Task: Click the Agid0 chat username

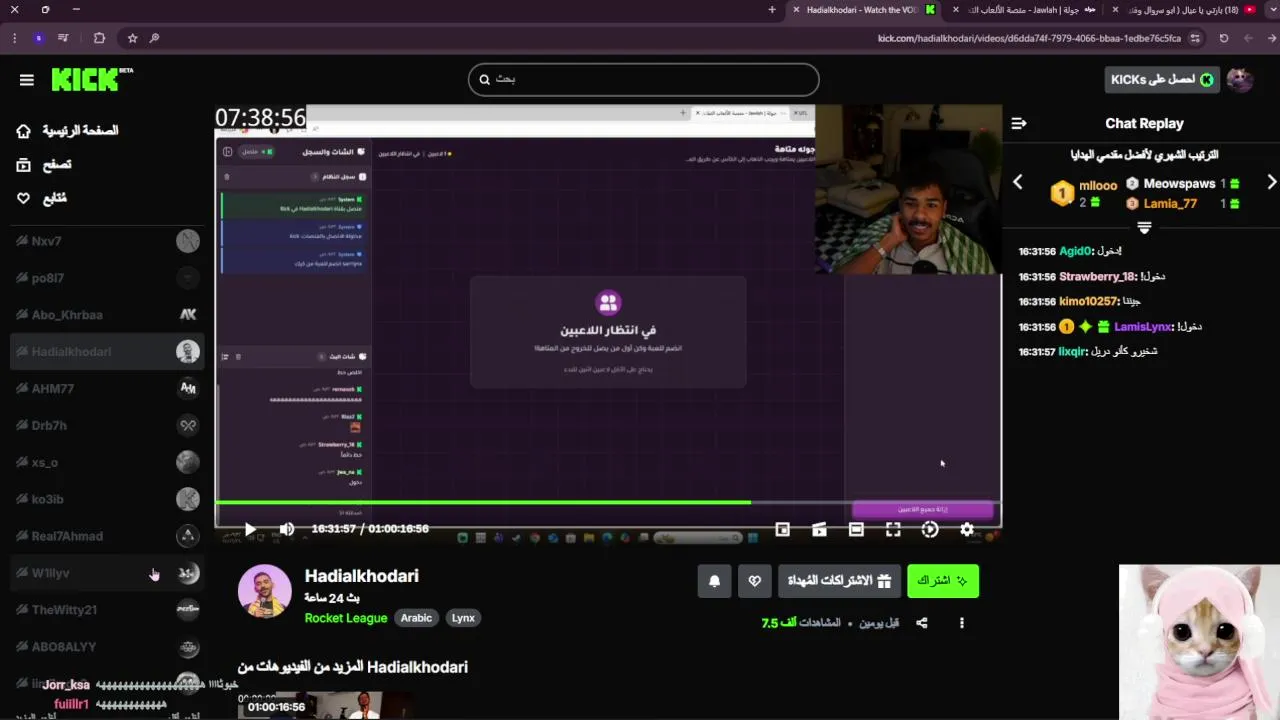Action: (1076, 251)
